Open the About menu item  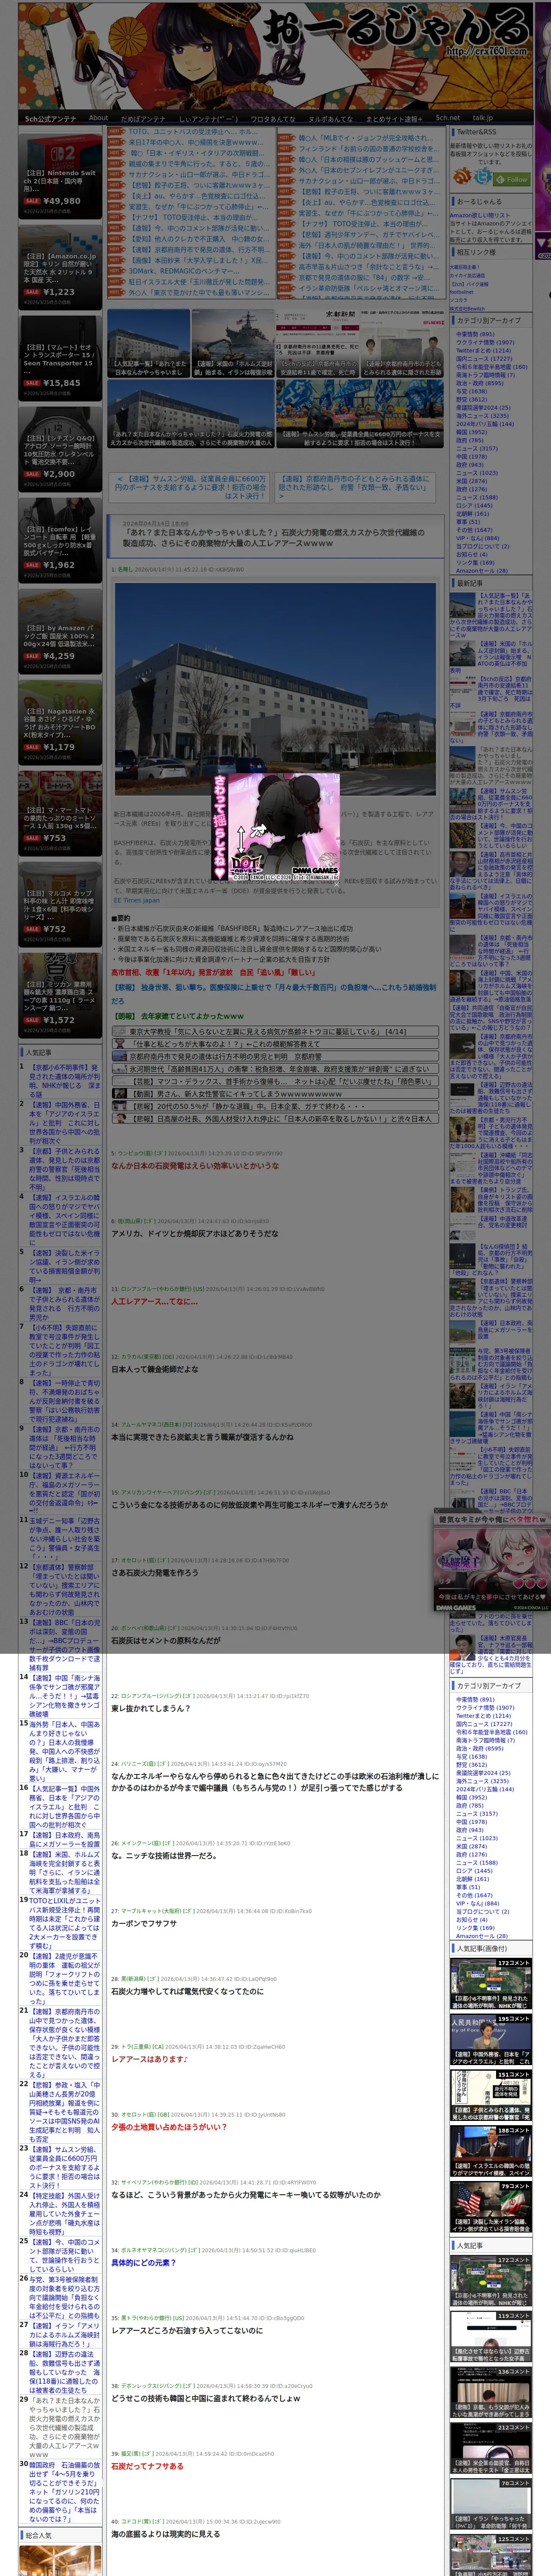pyautogui.click(x=98, y=118)
